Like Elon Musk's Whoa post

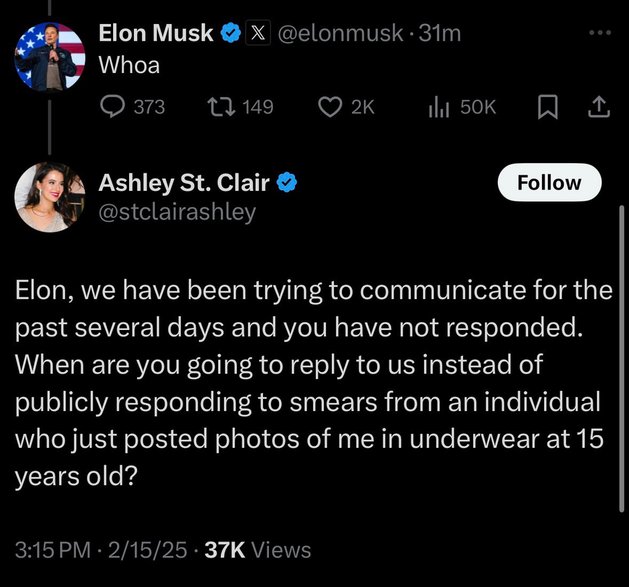click(x=346, y=107)
